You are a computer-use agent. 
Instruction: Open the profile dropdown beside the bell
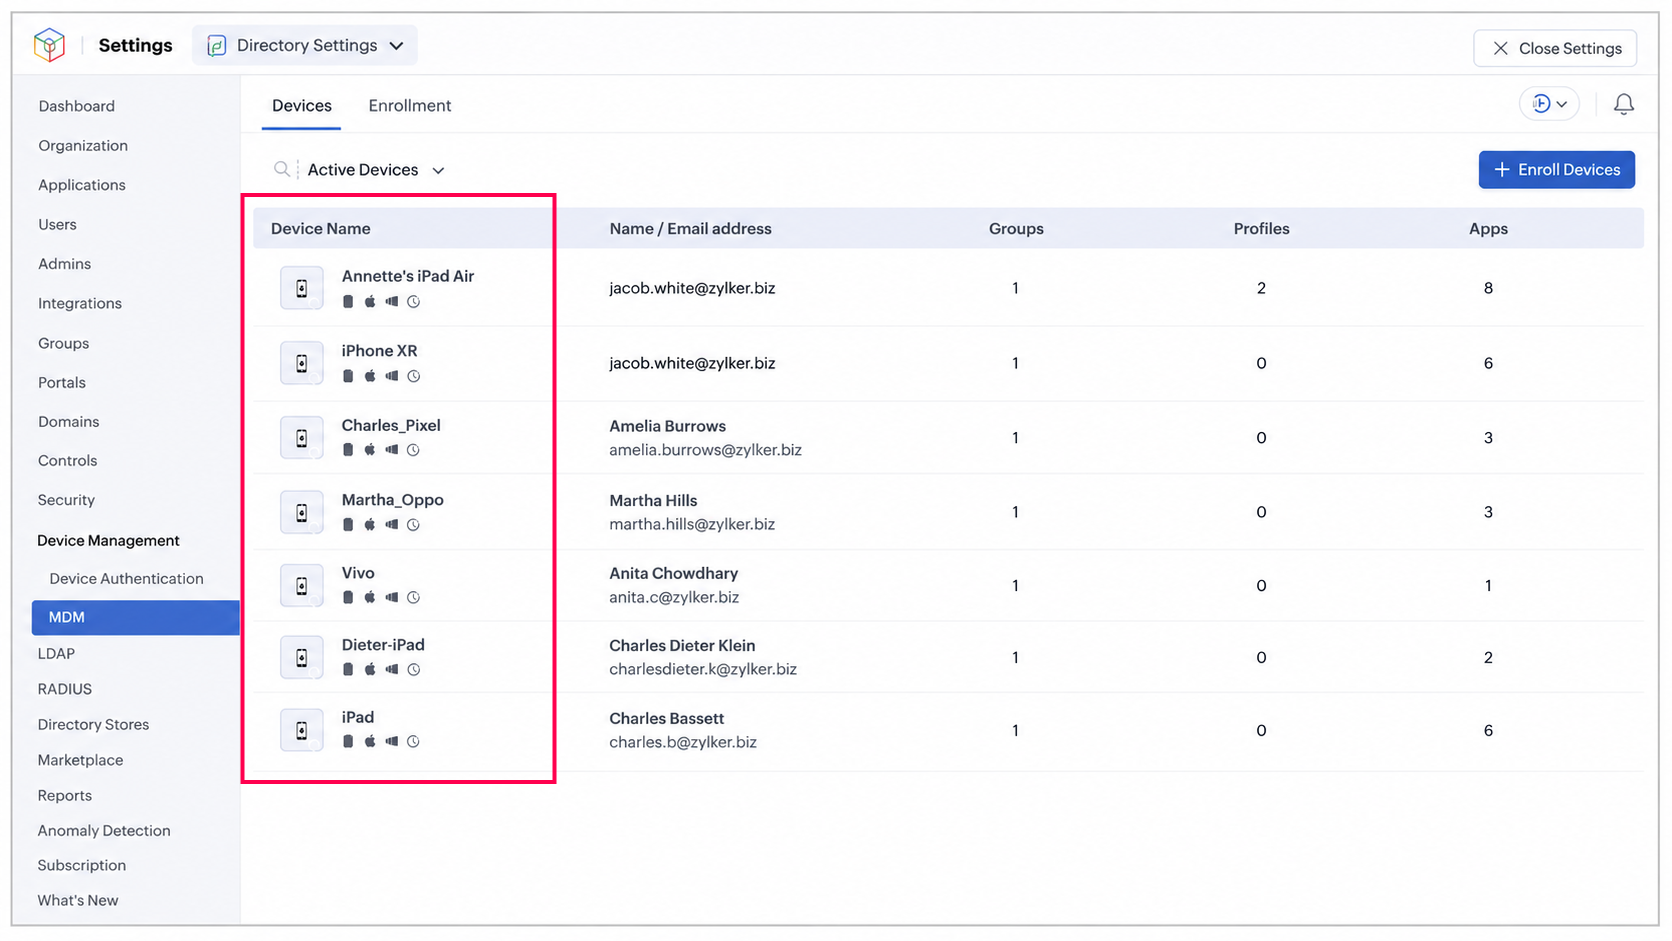pyautogui.click(x=1549, y=104)
